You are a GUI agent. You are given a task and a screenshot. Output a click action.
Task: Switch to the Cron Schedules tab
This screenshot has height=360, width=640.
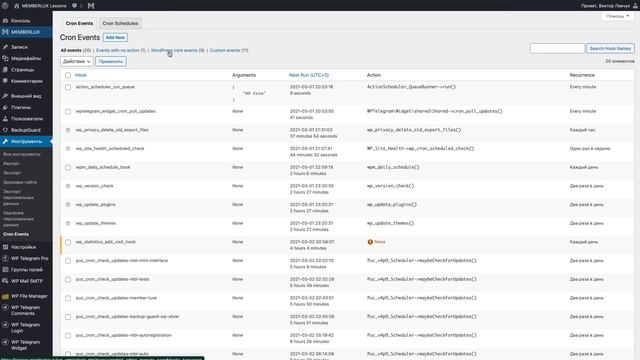[x=120, y=23]
